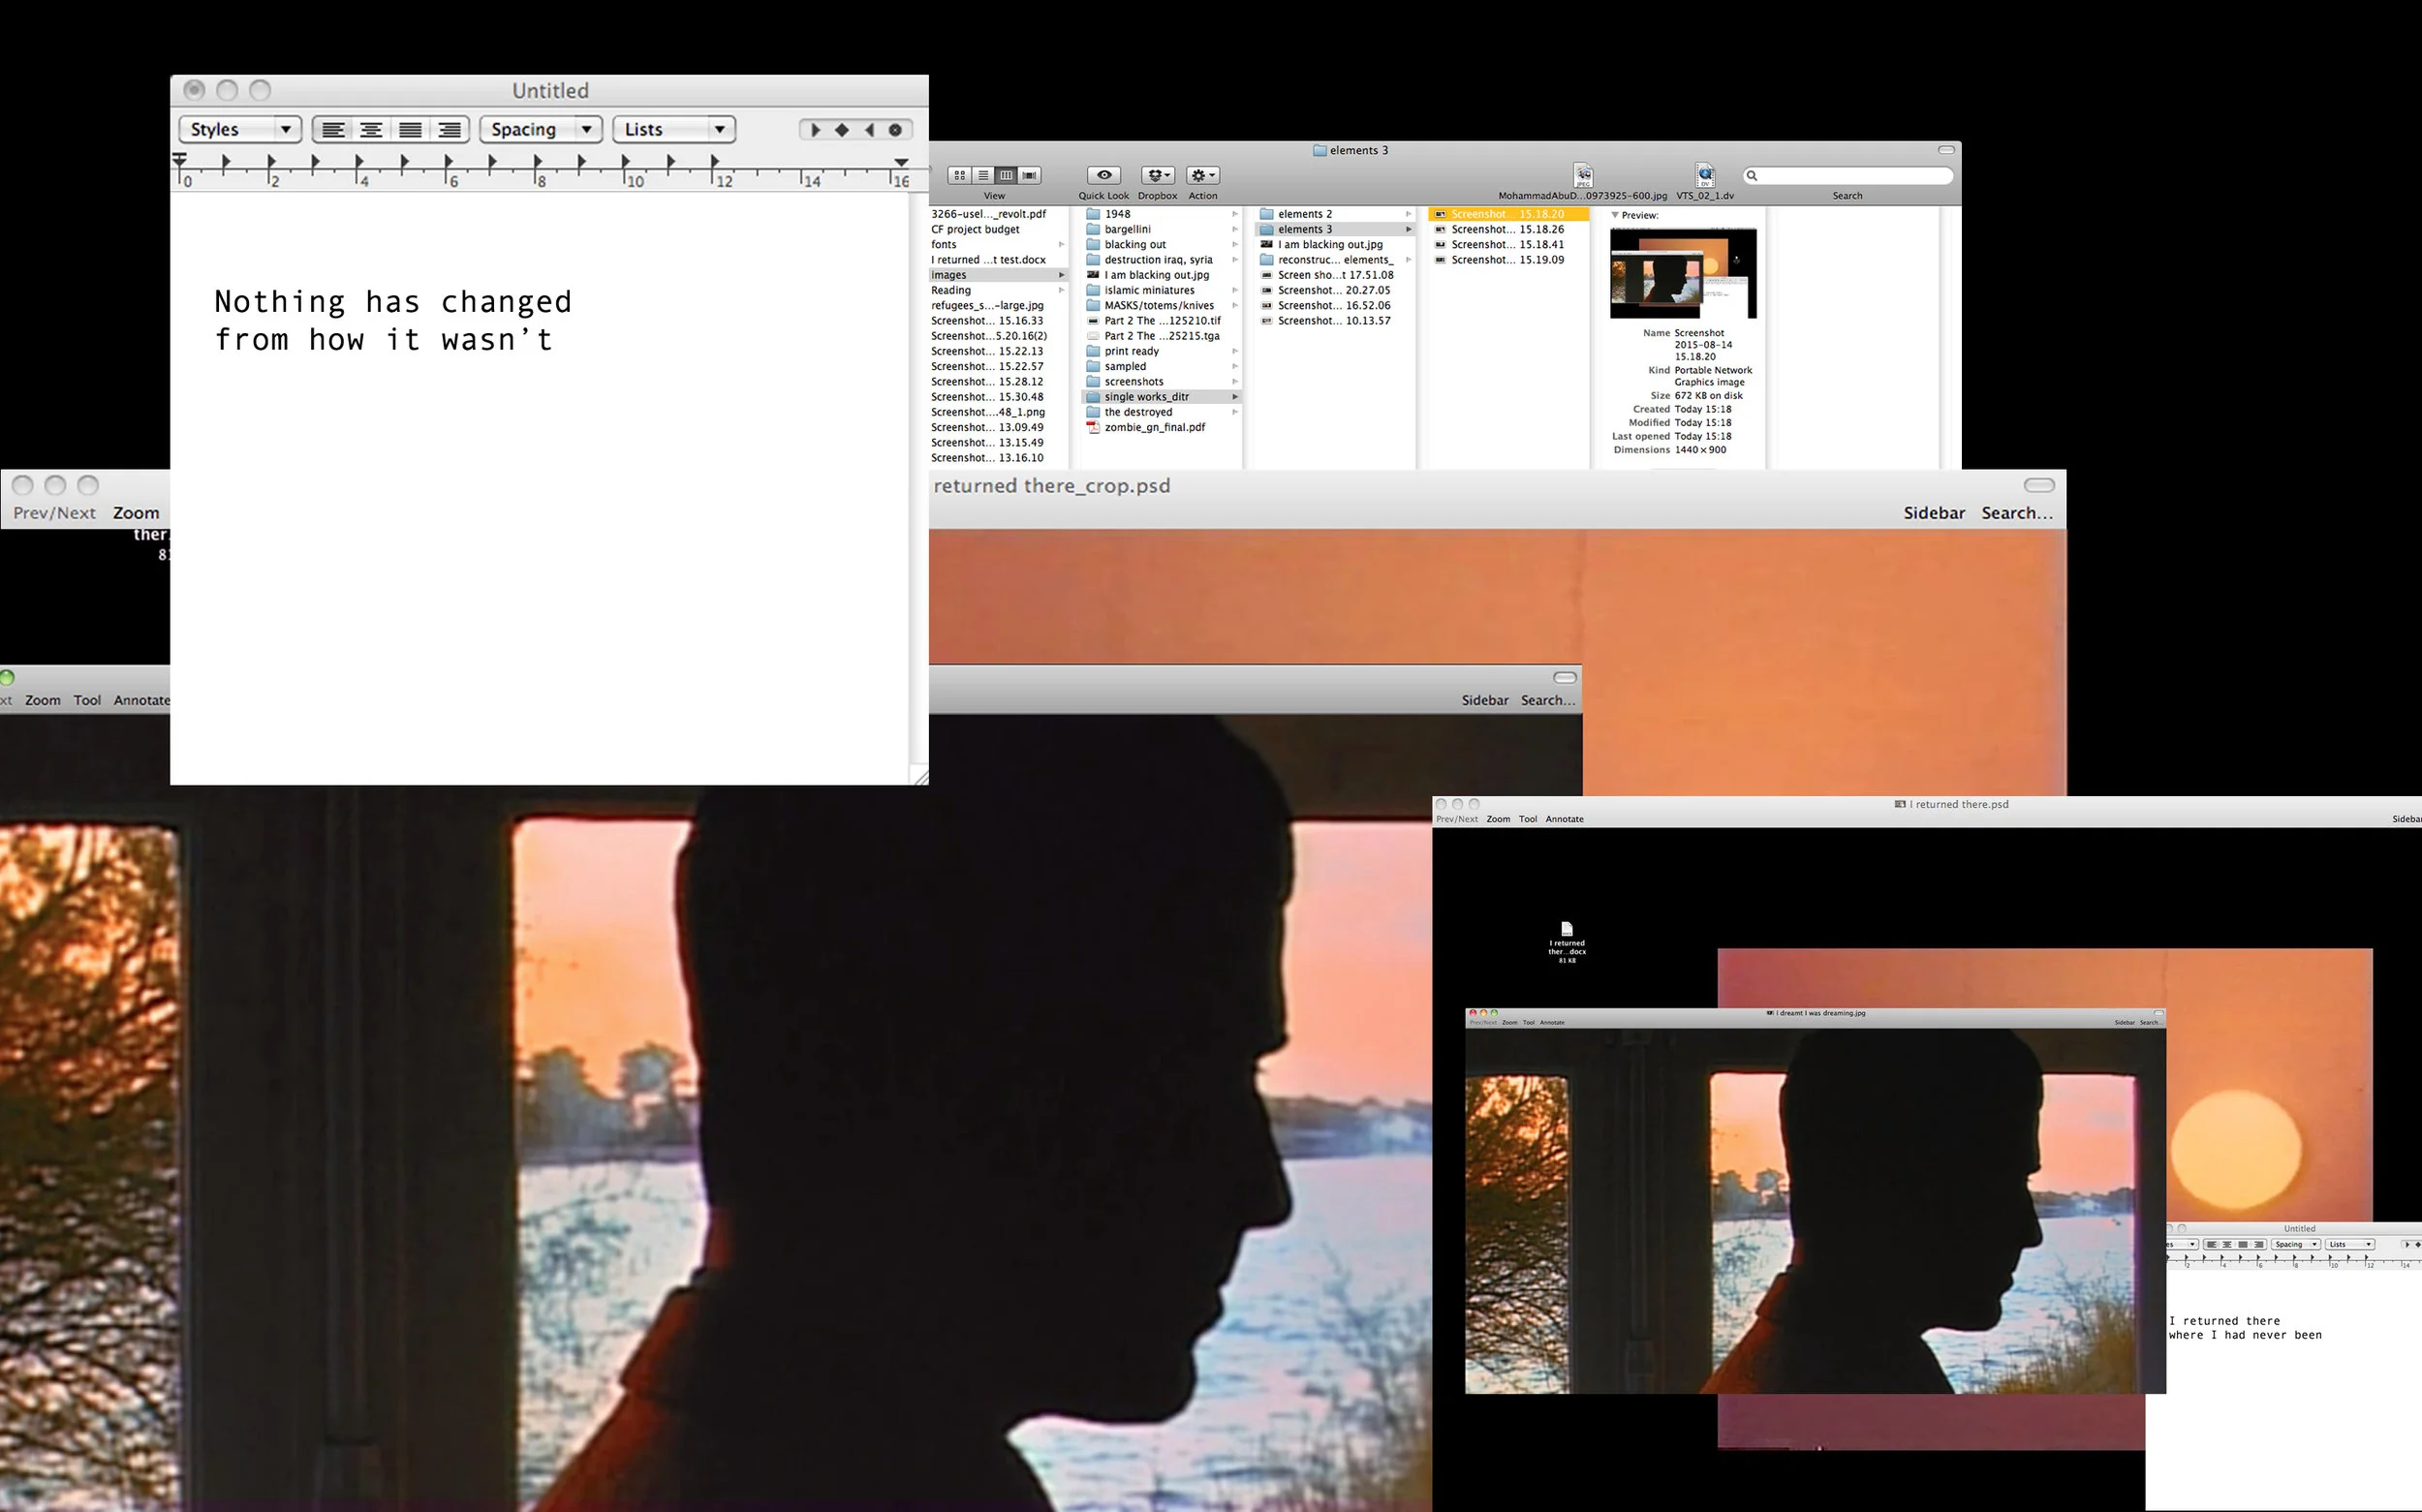Screen dimensions: 2422x1512
Task: Expand the elements 2 folder arrow
Action: pyautogui.click(x=1408, y=214)
